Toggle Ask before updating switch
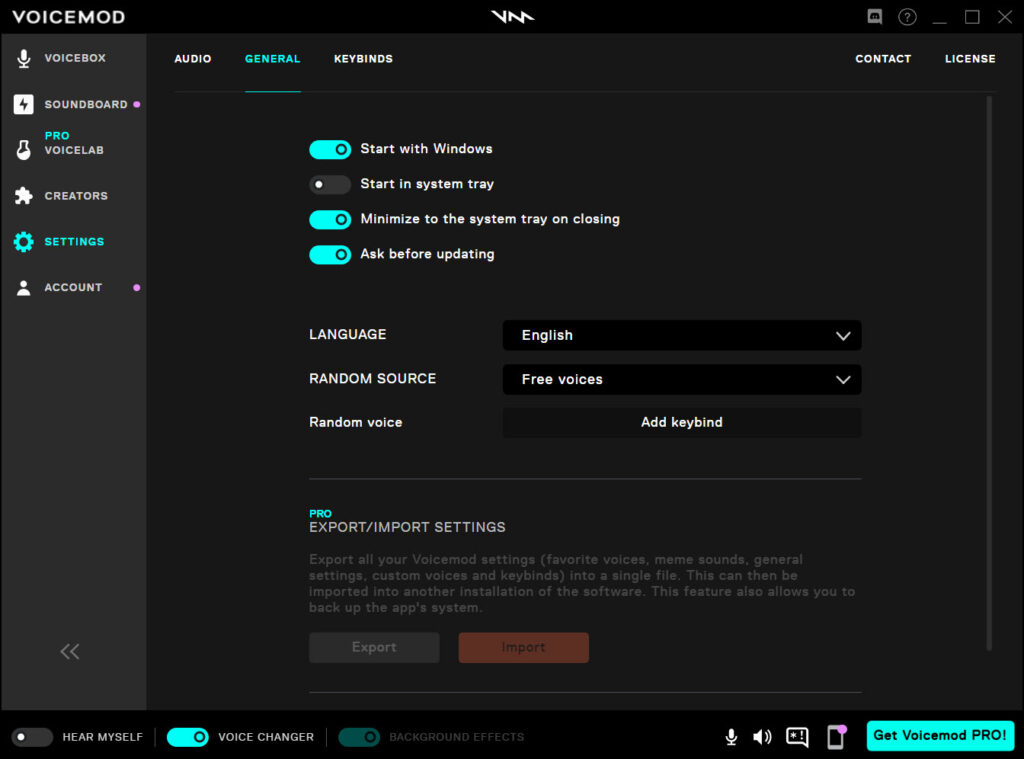 point(330,255)
